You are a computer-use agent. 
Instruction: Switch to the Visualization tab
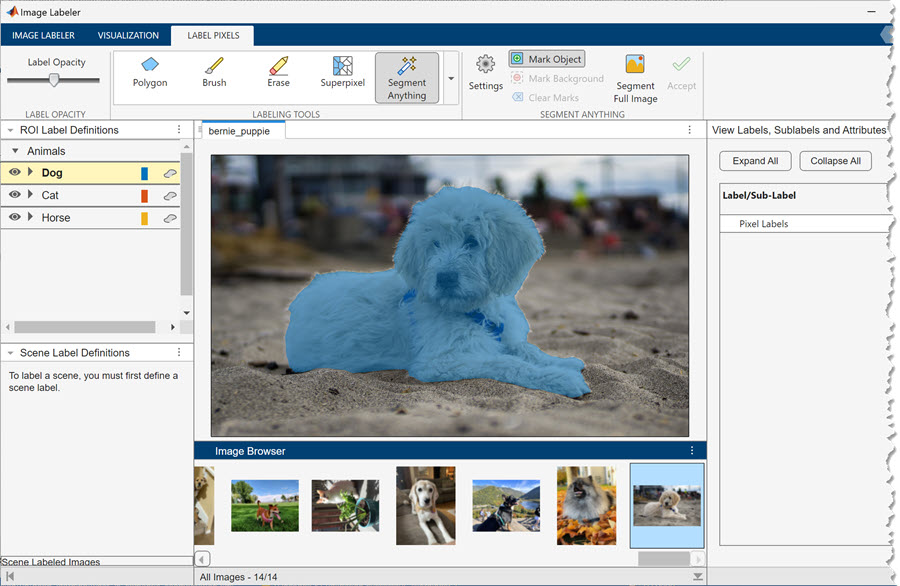click(x=128, y=36)
